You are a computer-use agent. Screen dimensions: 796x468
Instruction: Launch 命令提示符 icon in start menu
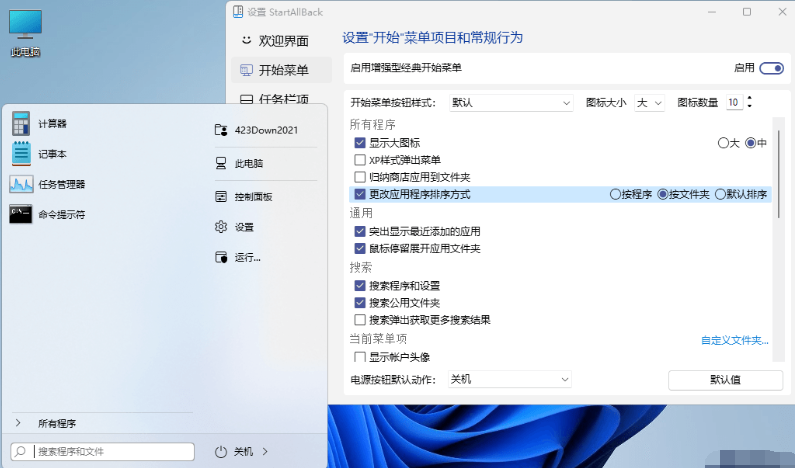point(21,214)
